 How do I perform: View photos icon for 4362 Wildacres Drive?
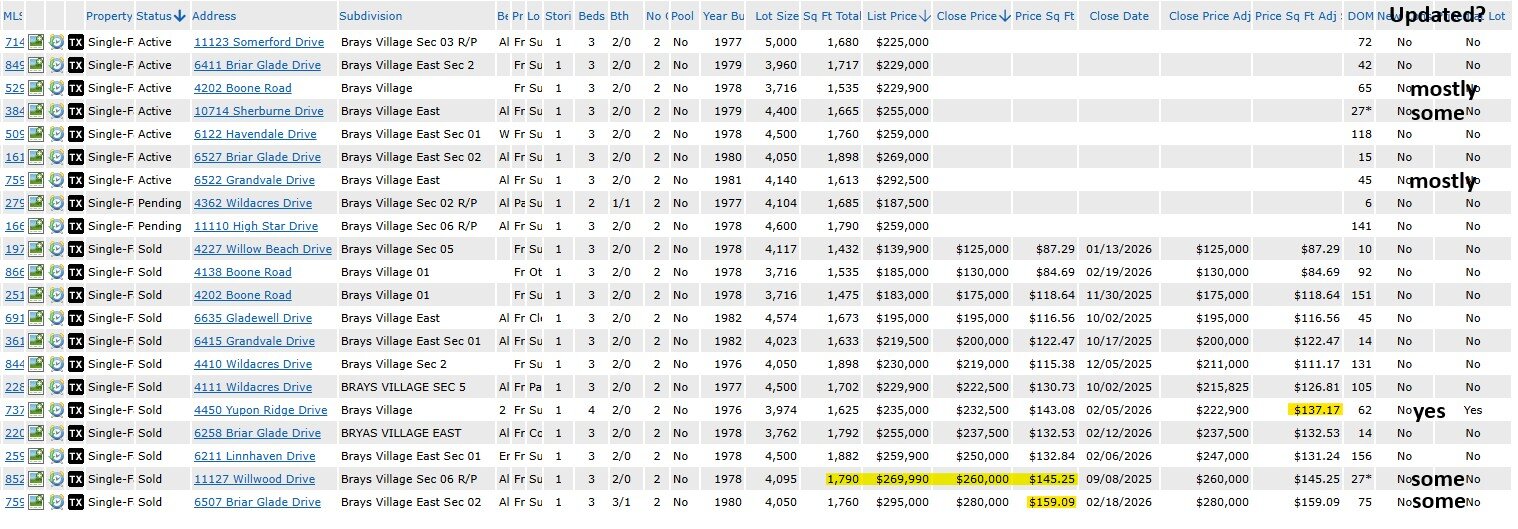click(x=36, y=203)
